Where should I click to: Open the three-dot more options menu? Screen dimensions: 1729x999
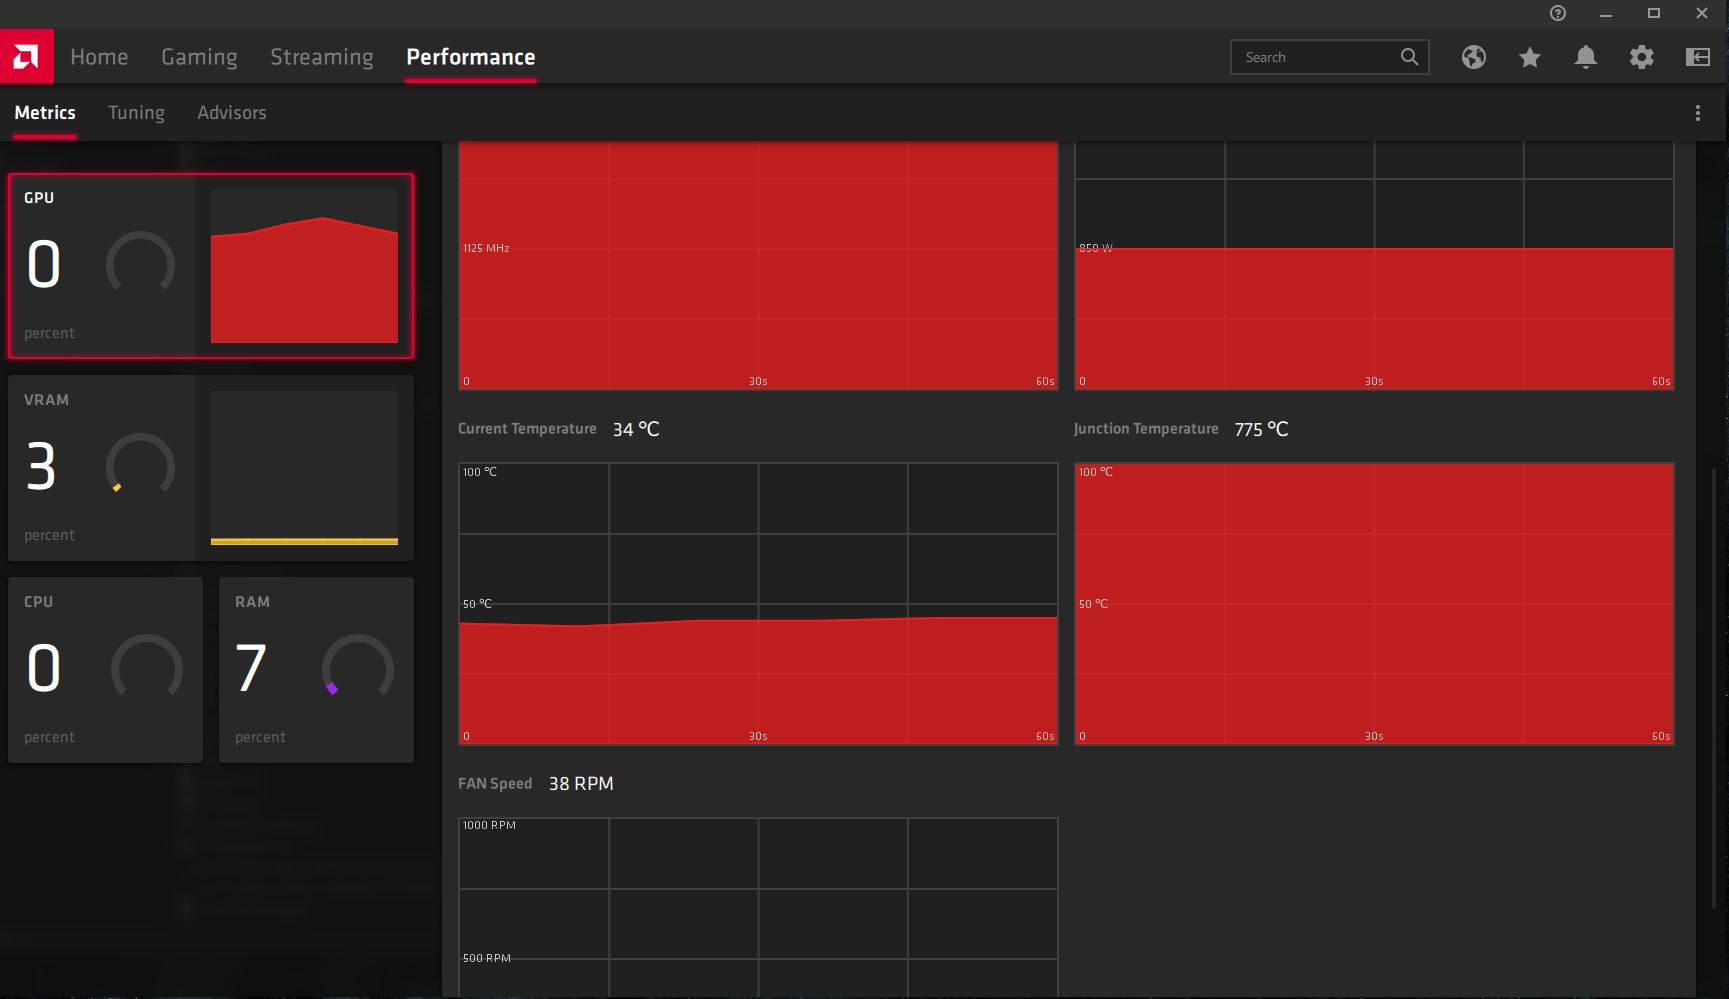click(1697, 113)
